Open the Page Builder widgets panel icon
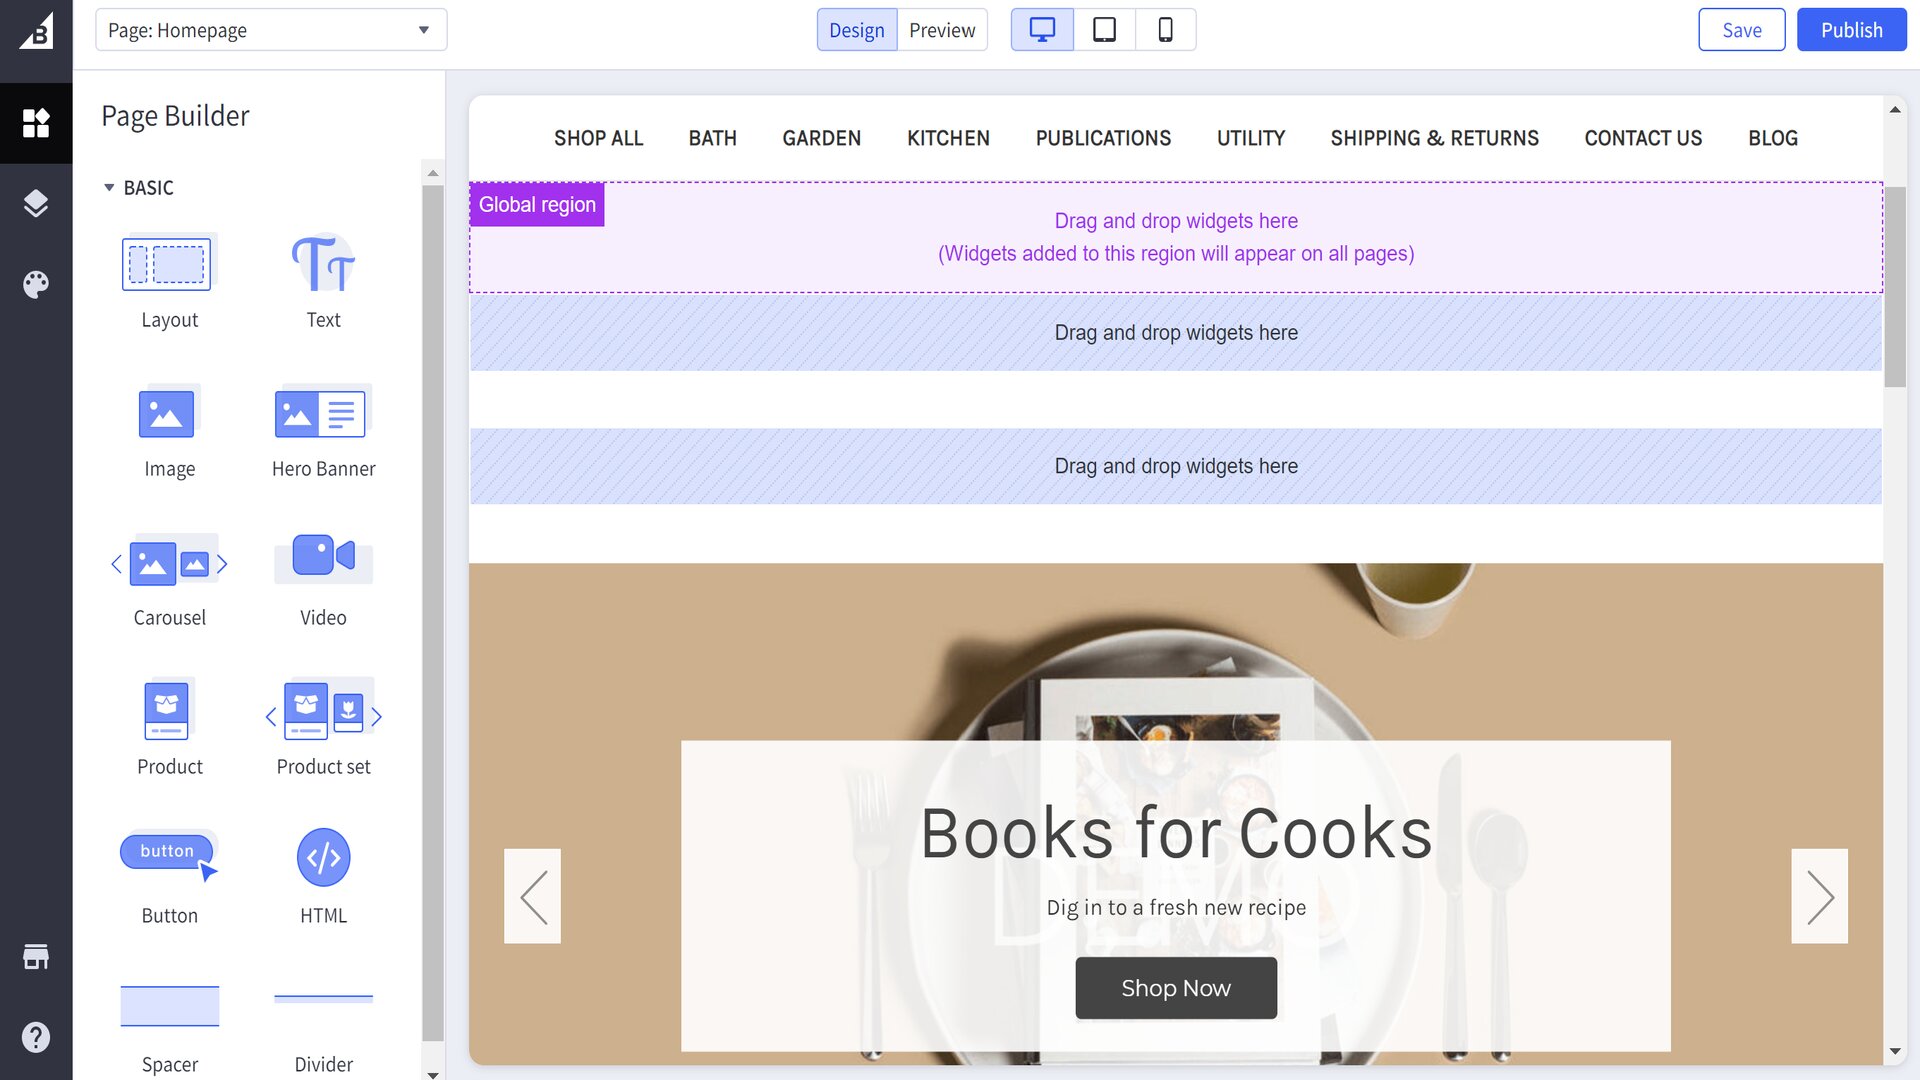Screen dimensions: 1920x1080 point(36,123)
